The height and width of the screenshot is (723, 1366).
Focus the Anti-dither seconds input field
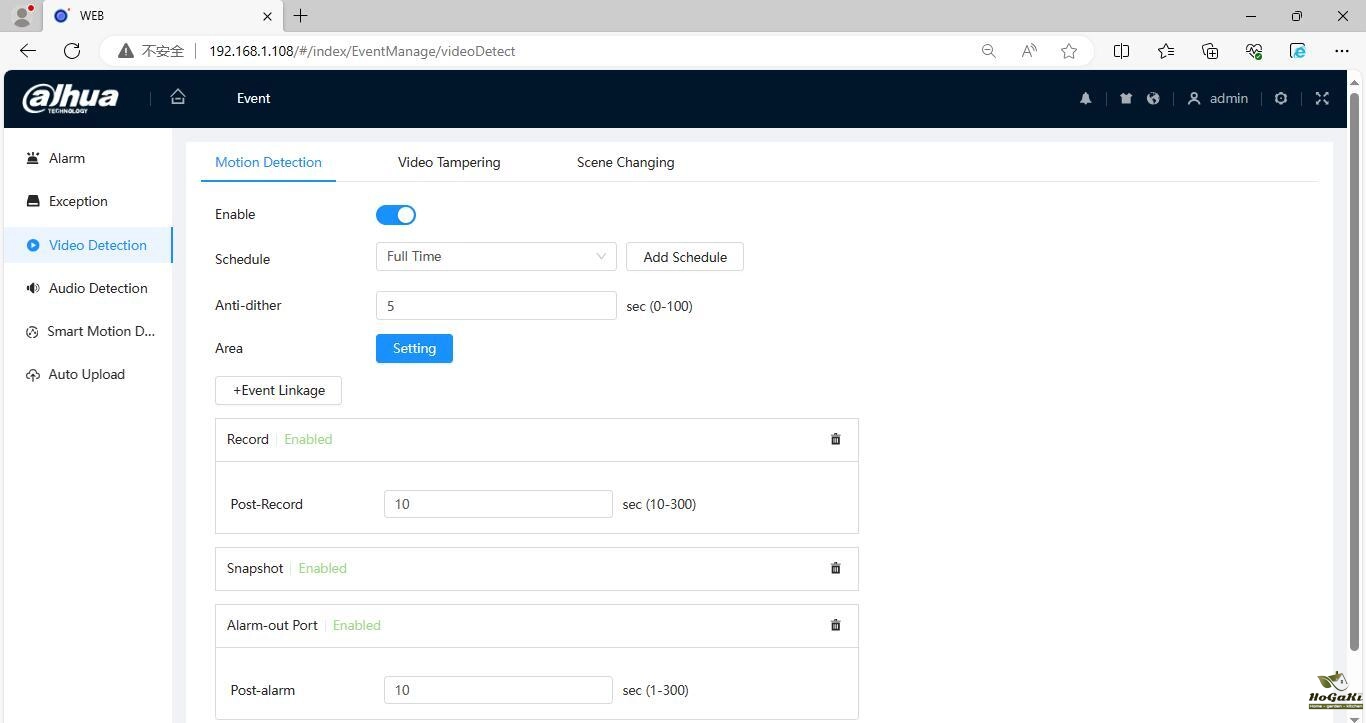(496, 306)
